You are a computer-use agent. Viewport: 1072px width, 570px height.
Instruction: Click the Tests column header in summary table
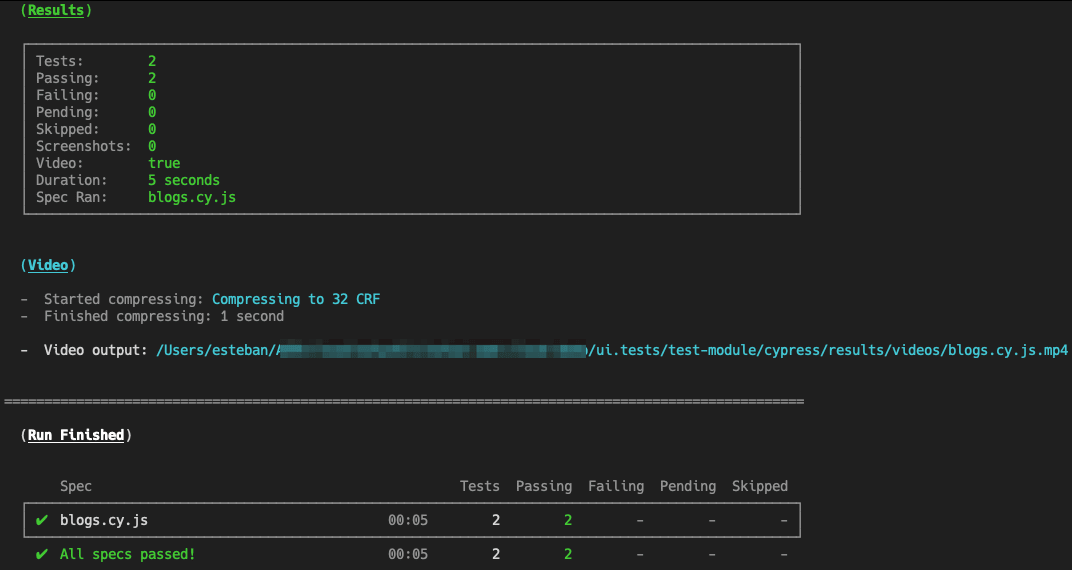[480, 487]
